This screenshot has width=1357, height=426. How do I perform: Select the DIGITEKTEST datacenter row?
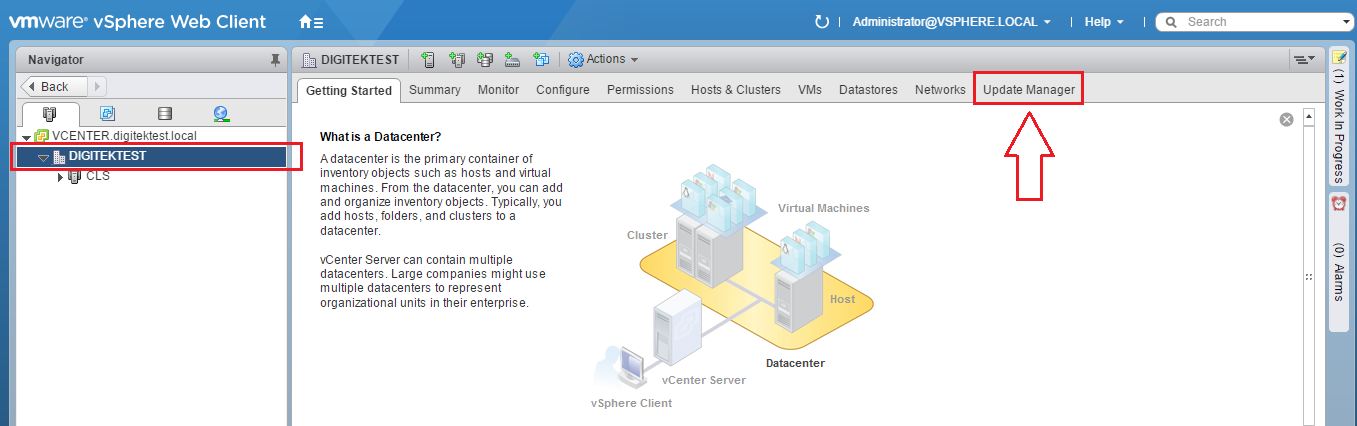click(x=152, y=157)
